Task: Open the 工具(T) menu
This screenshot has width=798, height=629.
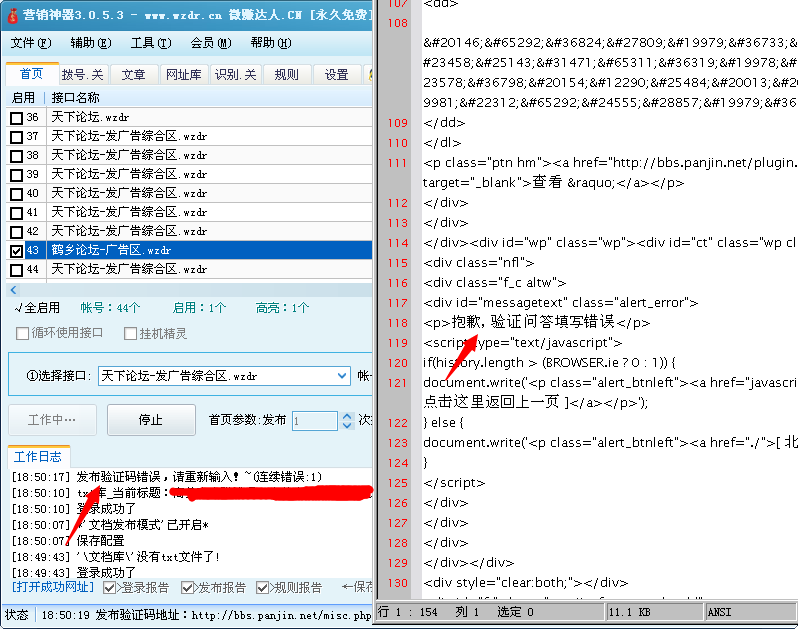Action: [151, 43]
